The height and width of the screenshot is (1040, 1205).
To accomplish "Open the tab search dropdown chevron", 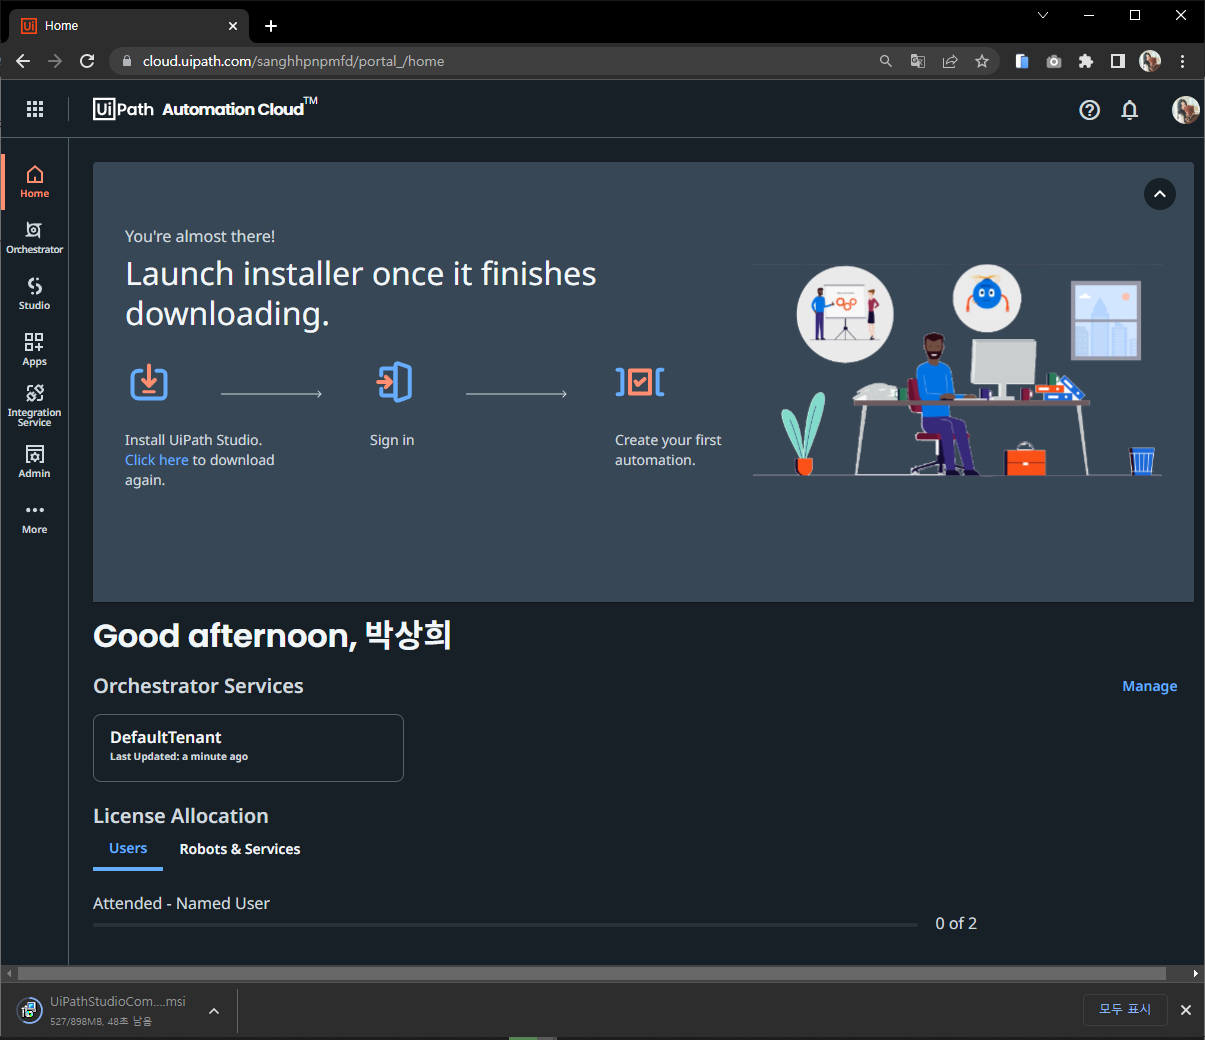I will [1043, 15].
